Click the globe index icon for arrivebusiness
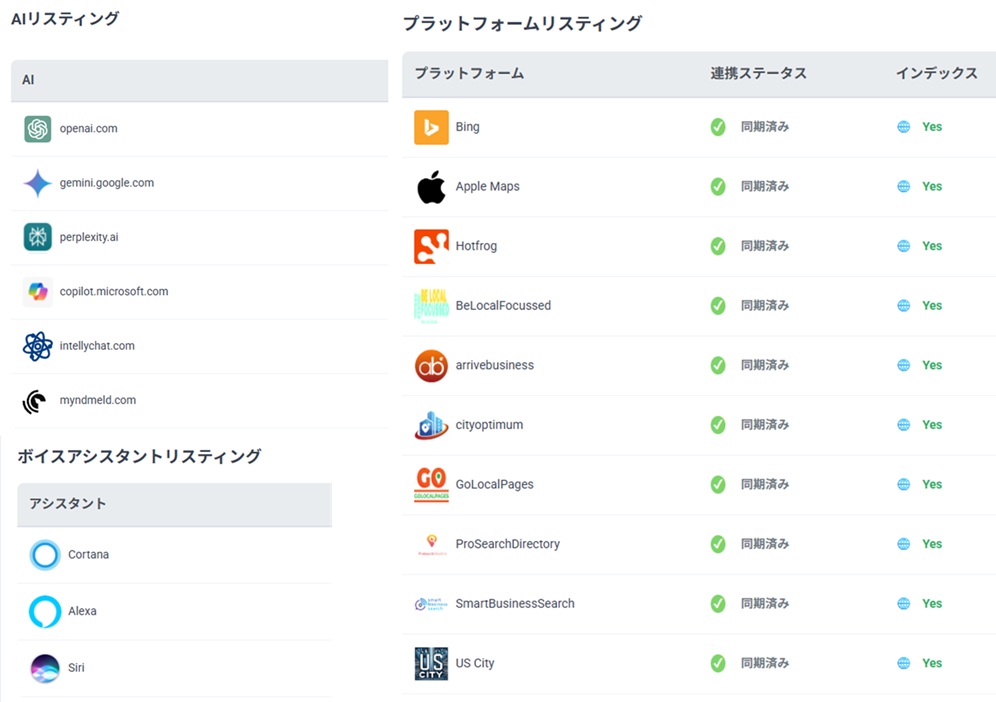996x702 pixels. 904,365
